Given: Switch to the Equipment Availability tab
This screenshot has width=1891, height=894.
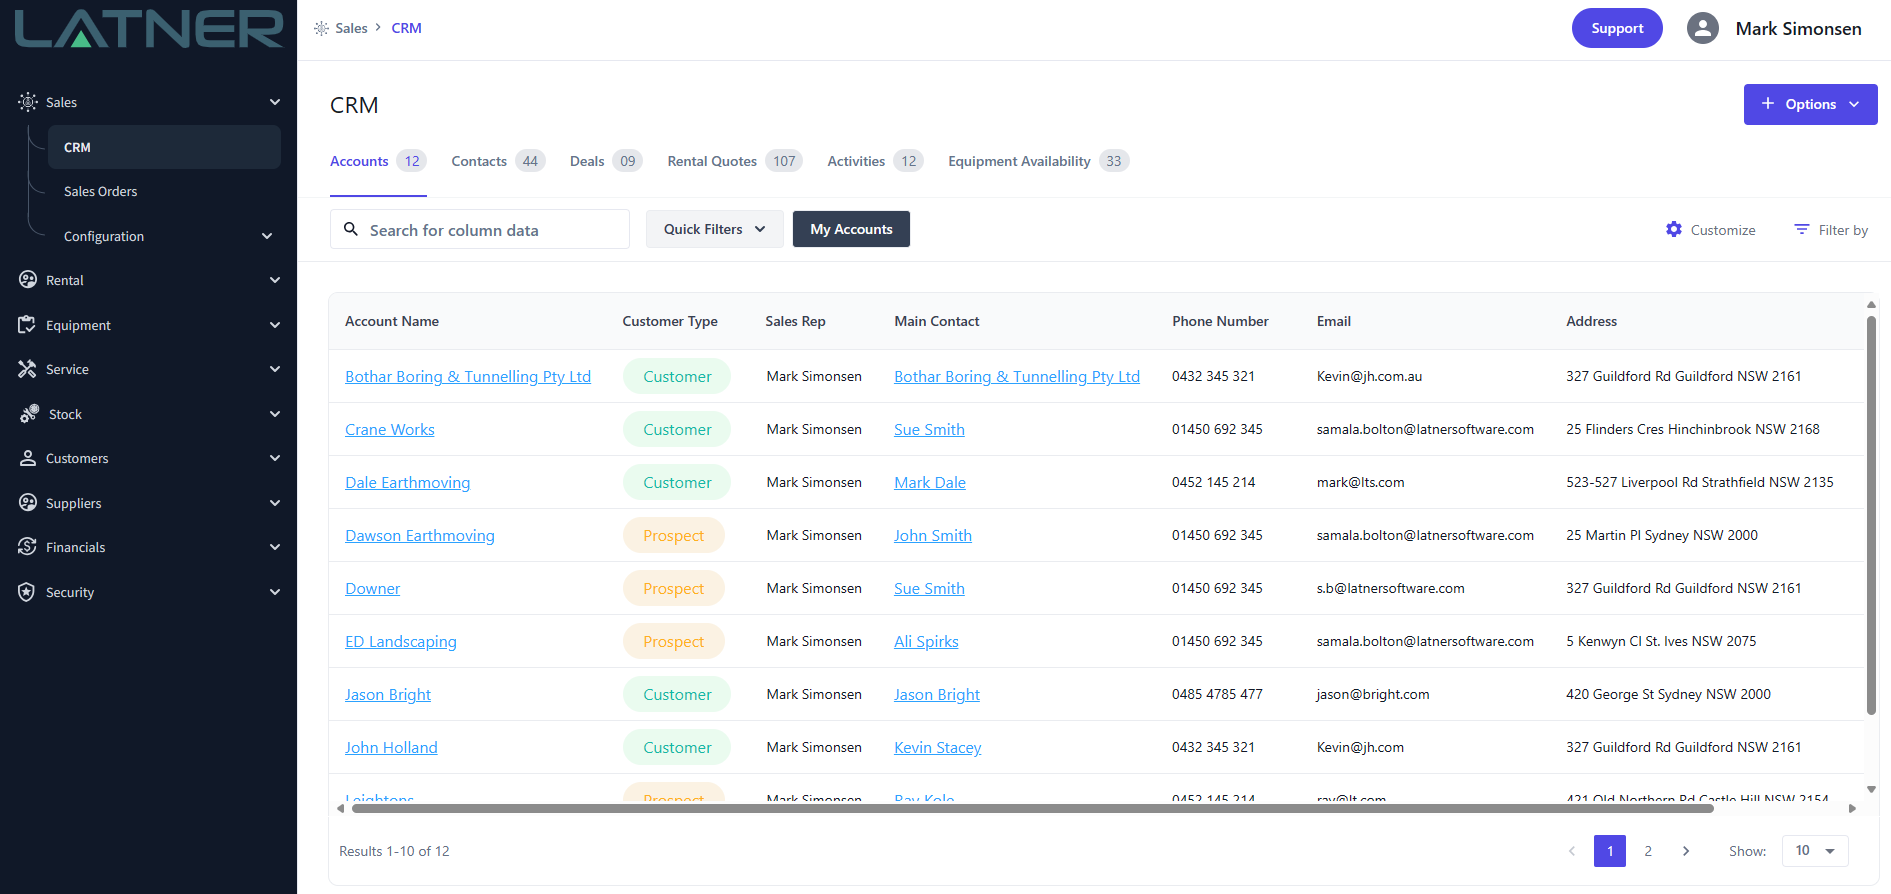Looking at the screenshot, I should tap(1019, 161).
